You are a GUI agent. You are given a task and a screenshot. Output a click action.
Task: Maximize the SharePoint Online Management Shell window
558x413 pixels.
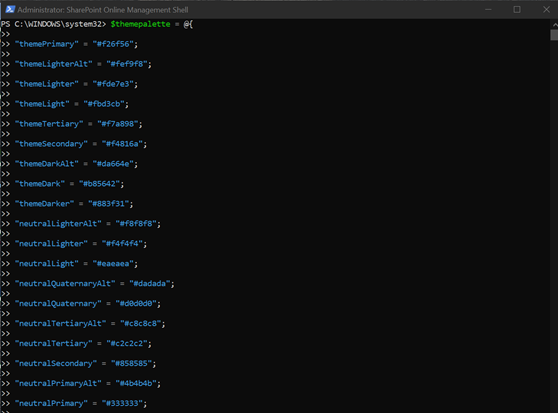click(x=517, y=10)
